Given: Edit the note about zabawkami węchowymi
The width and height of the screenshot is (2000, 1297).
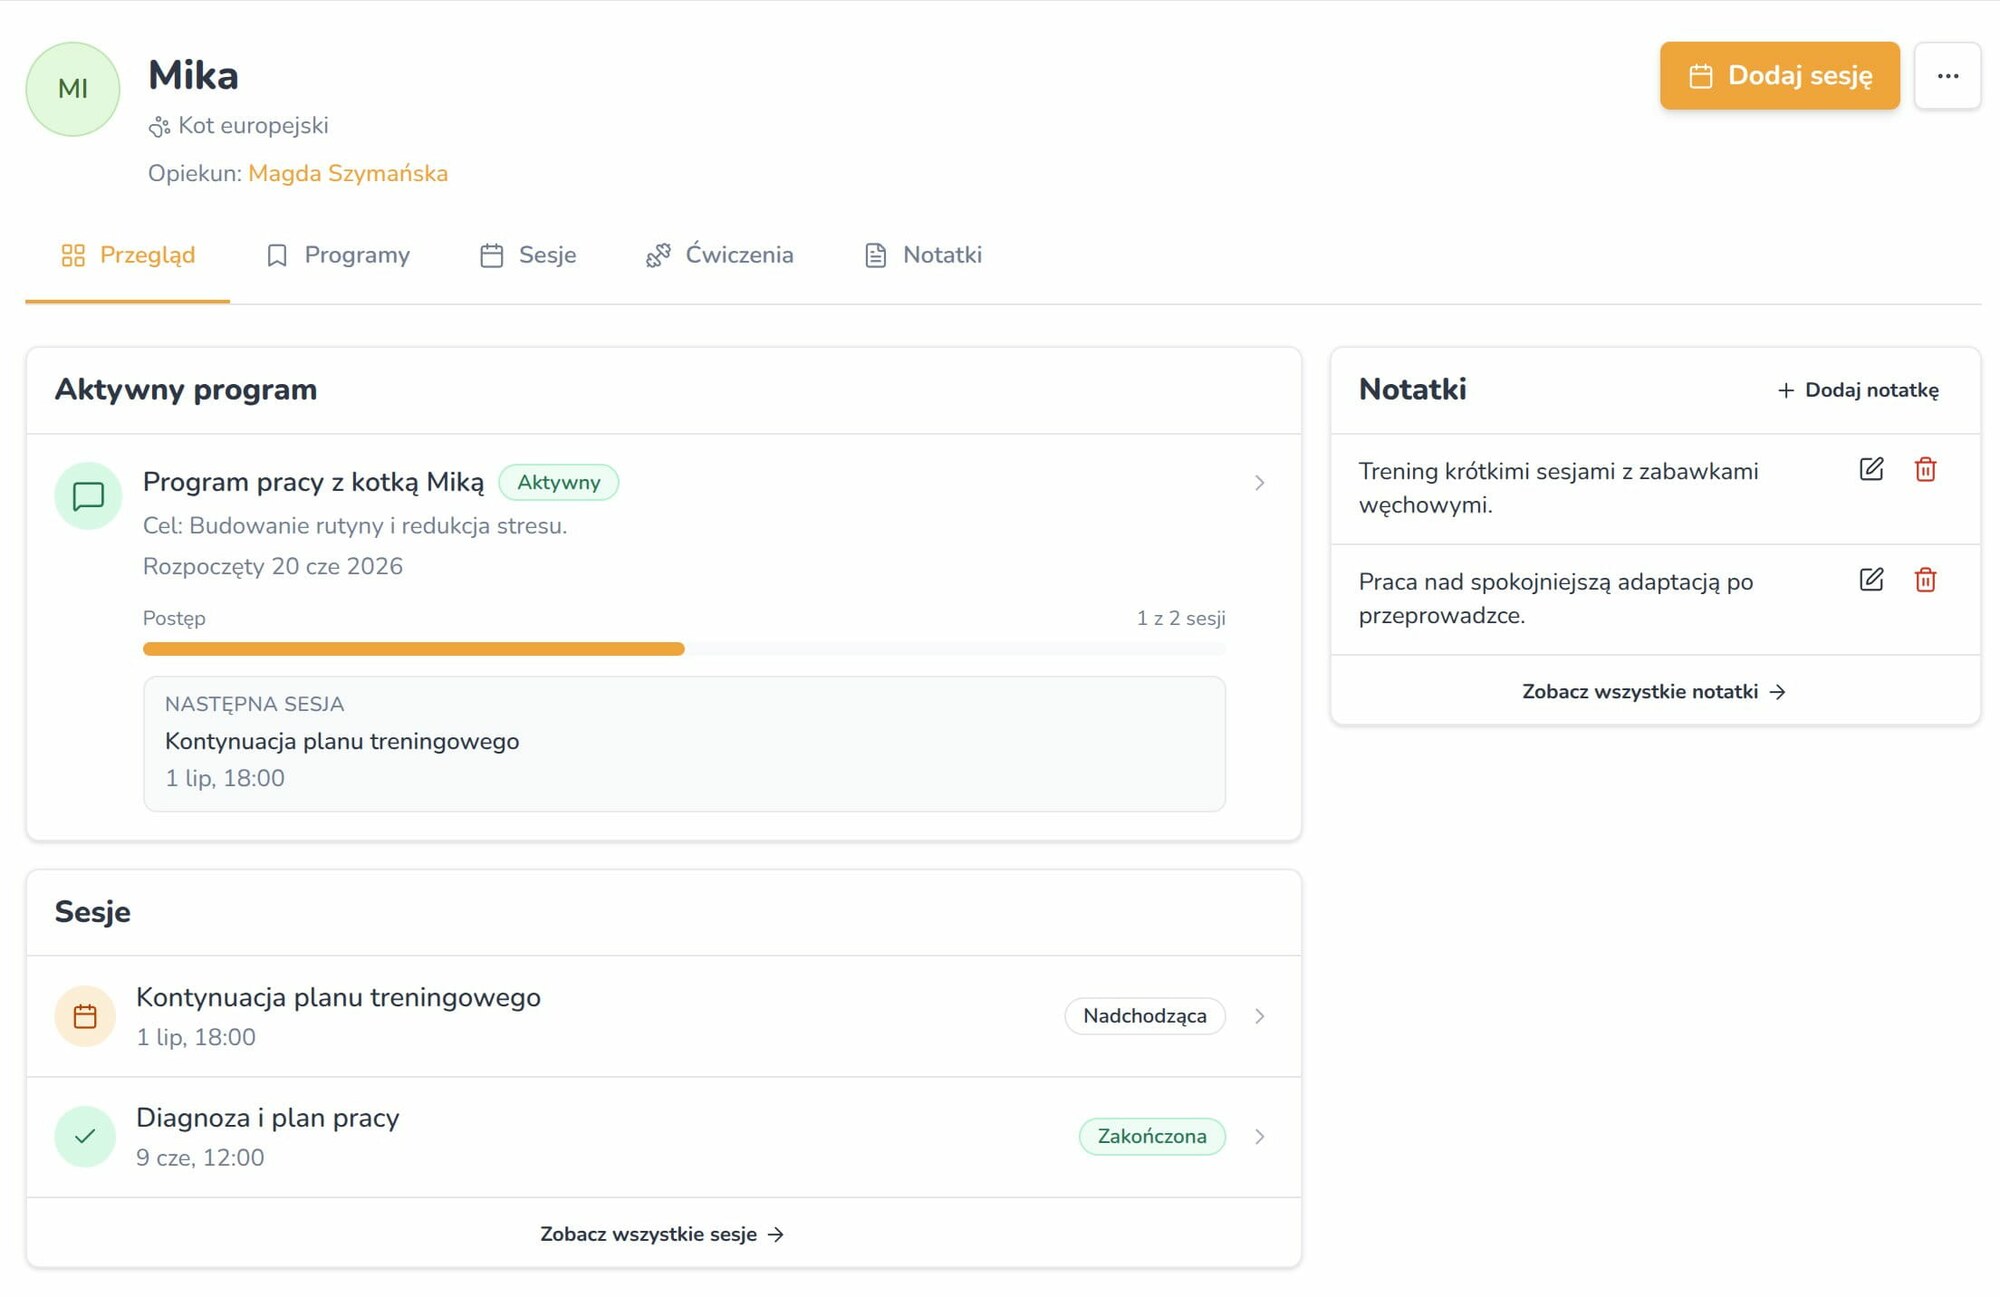Looking at the screenshot, I should [1871, 469].
